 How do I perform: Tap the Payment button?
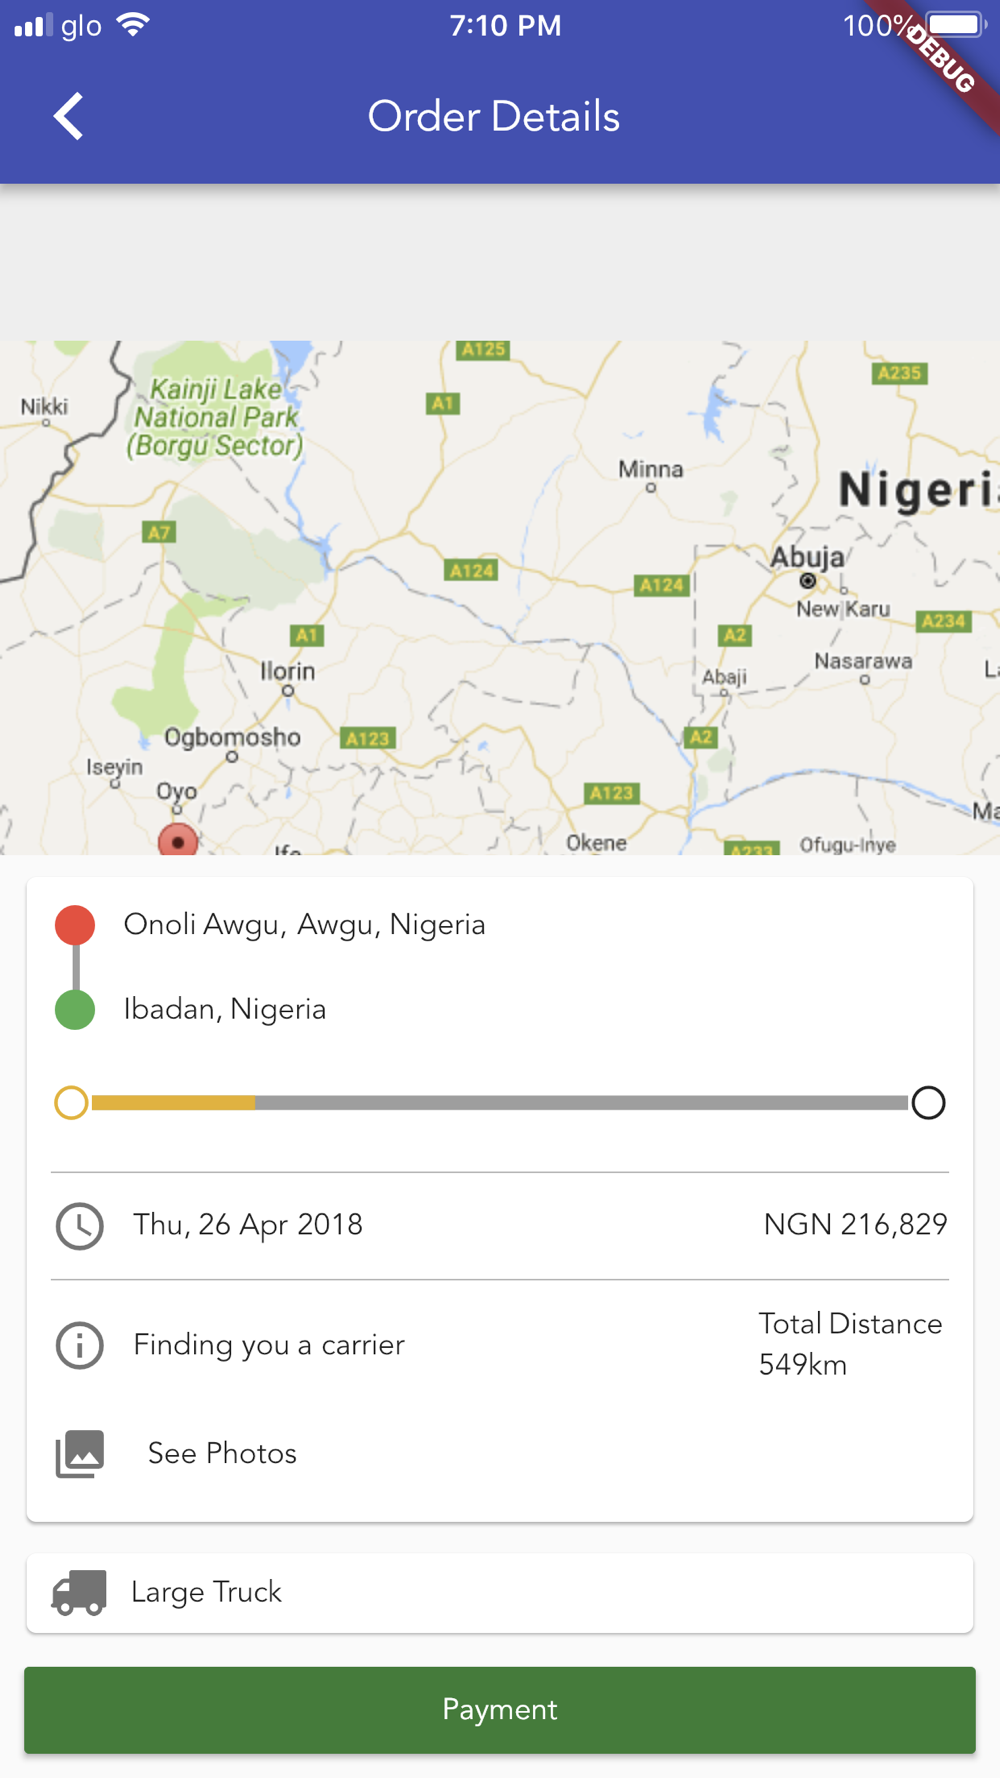tap(500, 1709)
